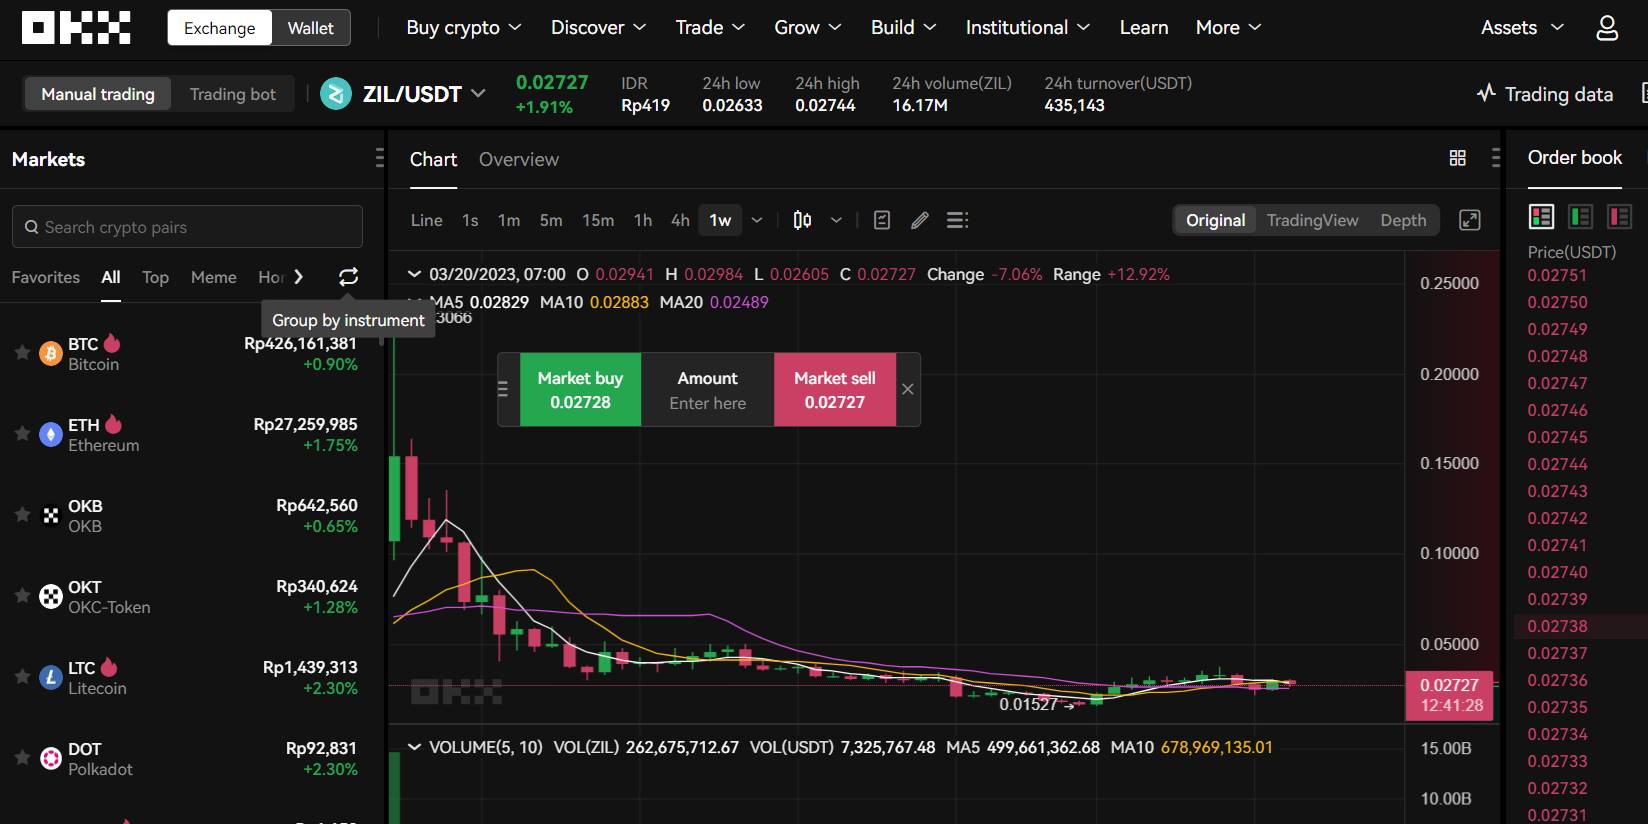1648x824 pixels.
Task: Open Trading data
Action: (1545, 94)
